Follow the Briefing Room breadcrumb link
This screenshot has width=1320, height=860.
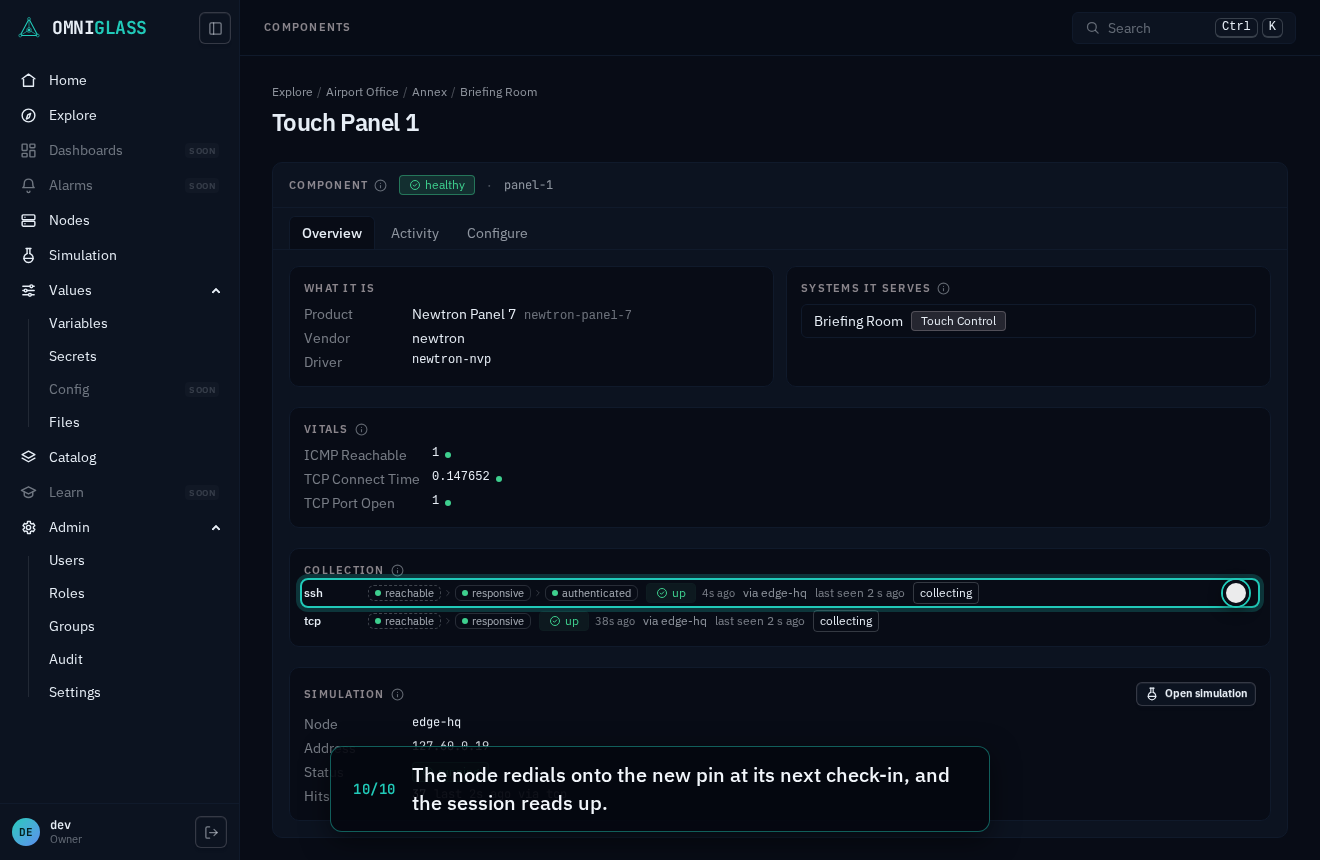pyautogui.click(x=498, y=92)
